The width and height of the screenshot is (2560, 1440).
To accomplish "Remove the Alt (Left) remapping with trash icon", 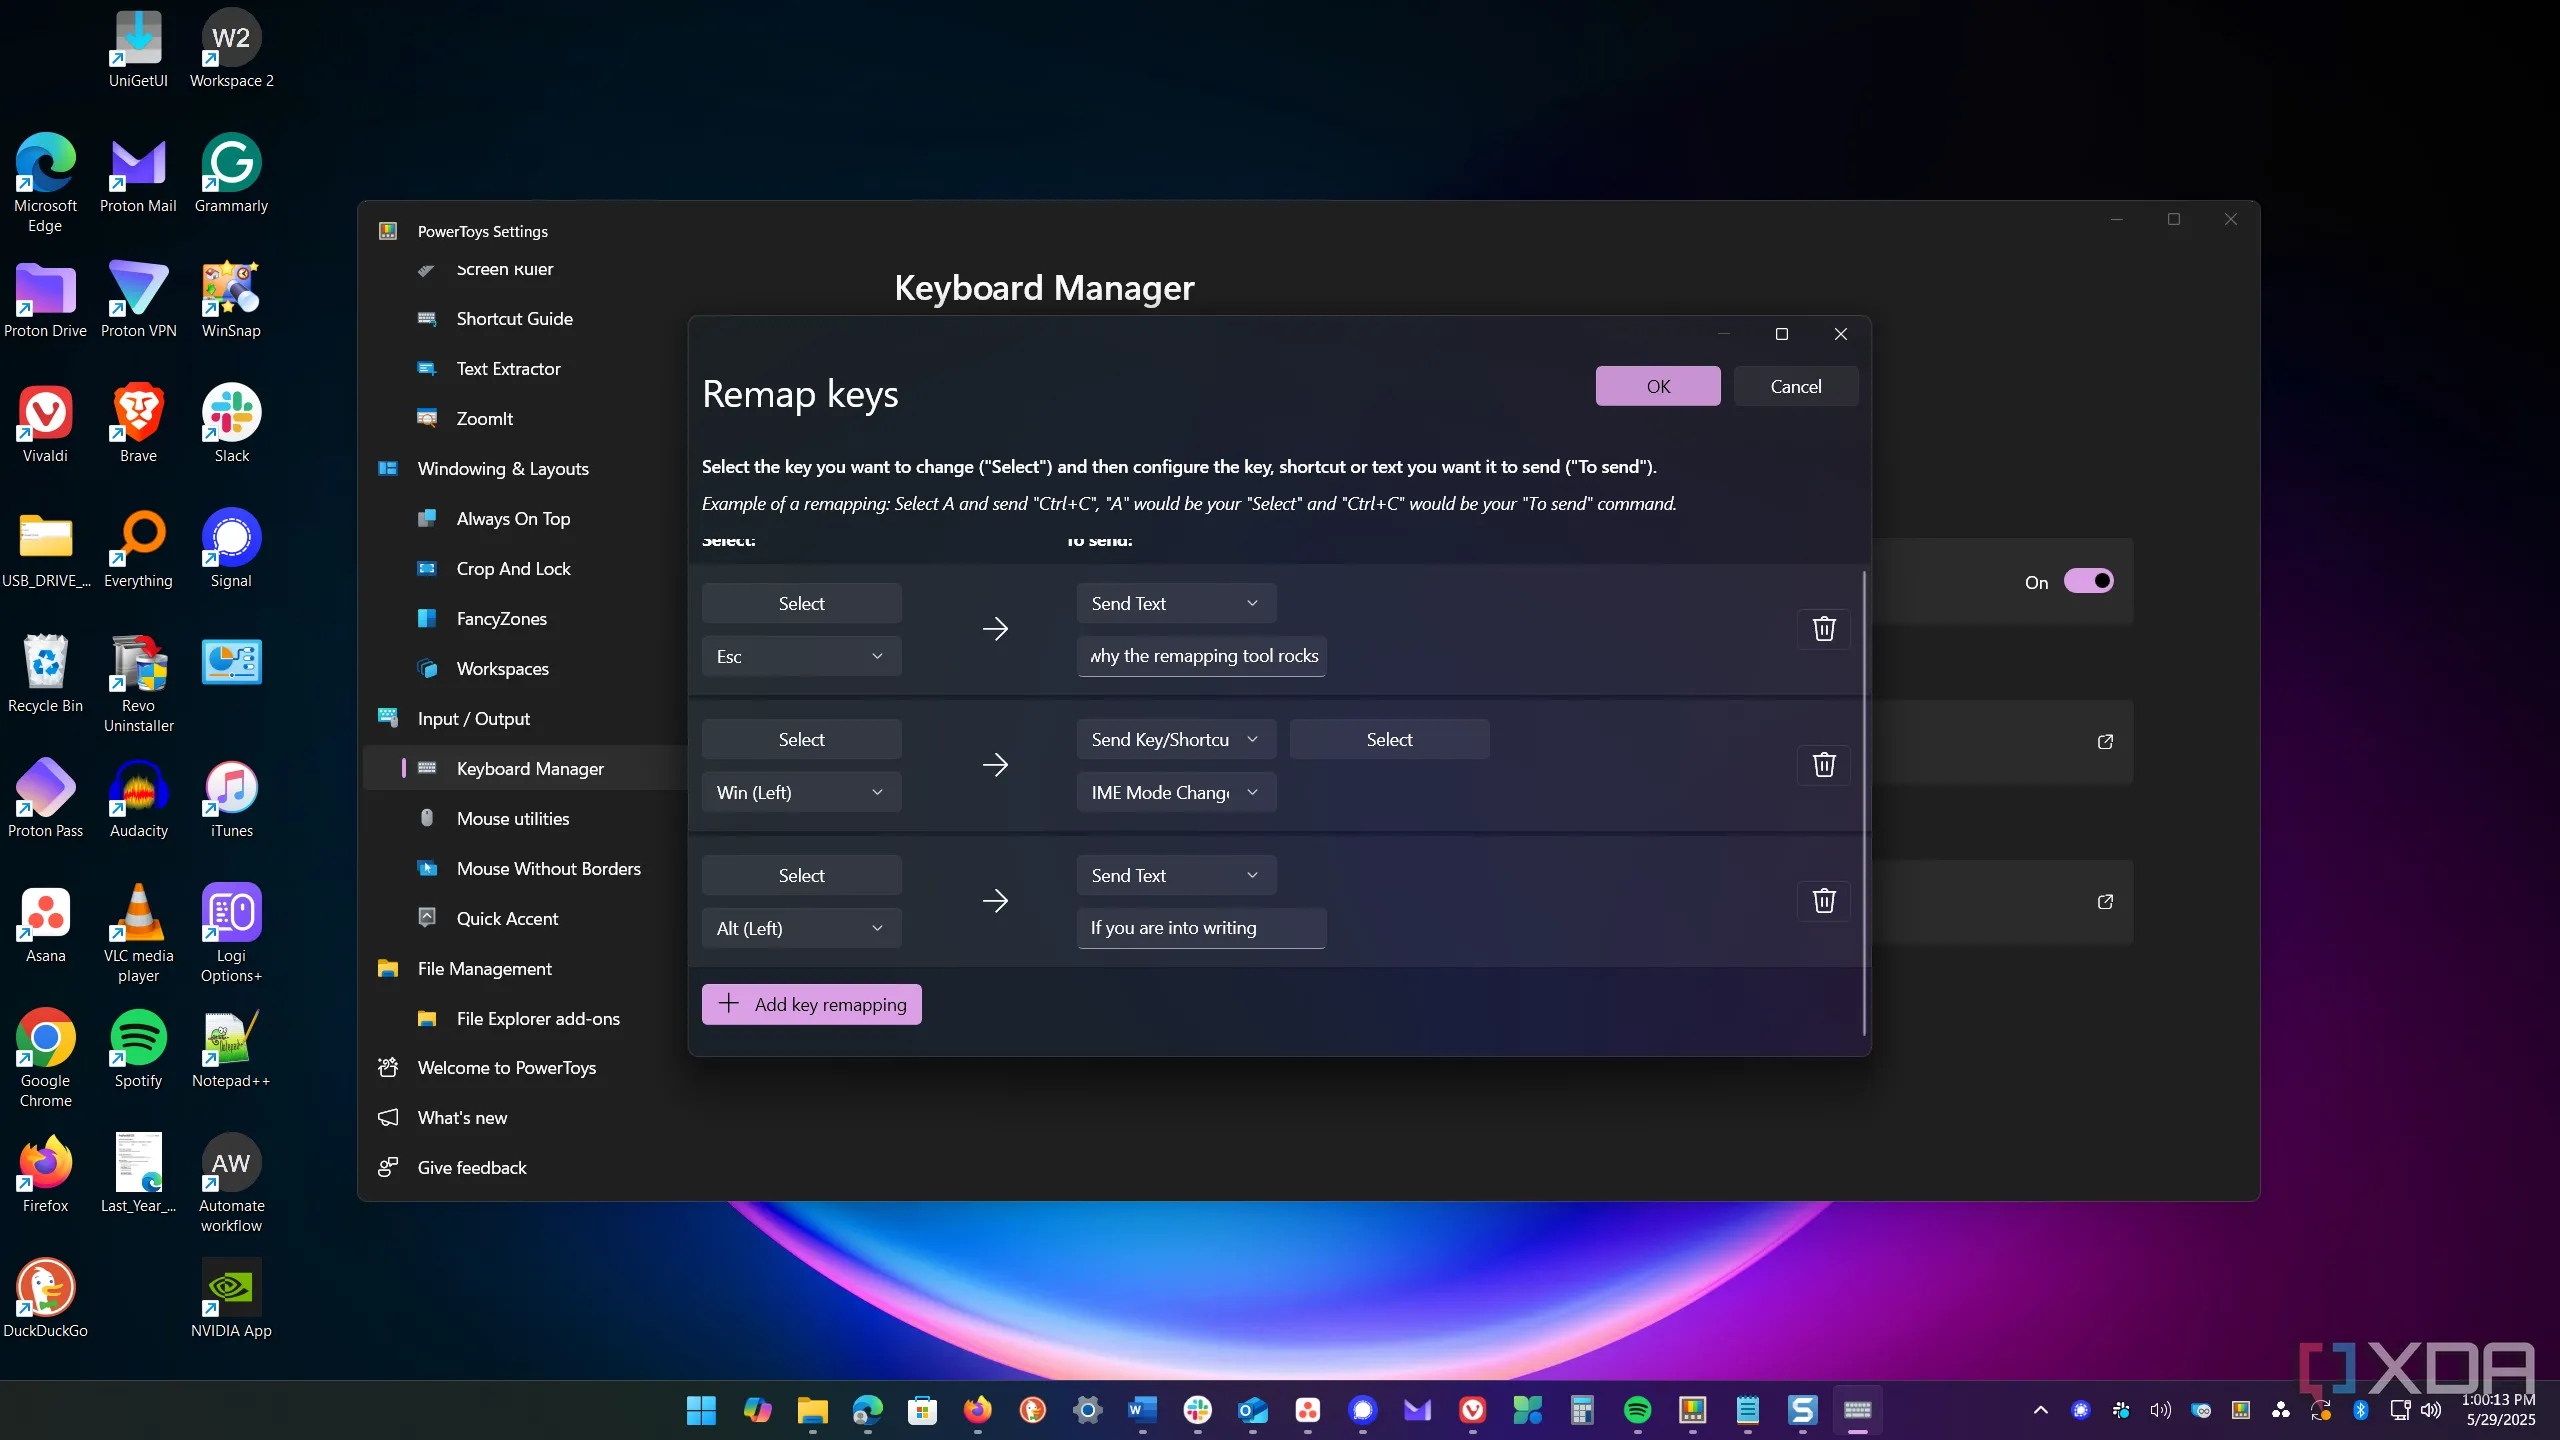I will (x=1824, y=901).
